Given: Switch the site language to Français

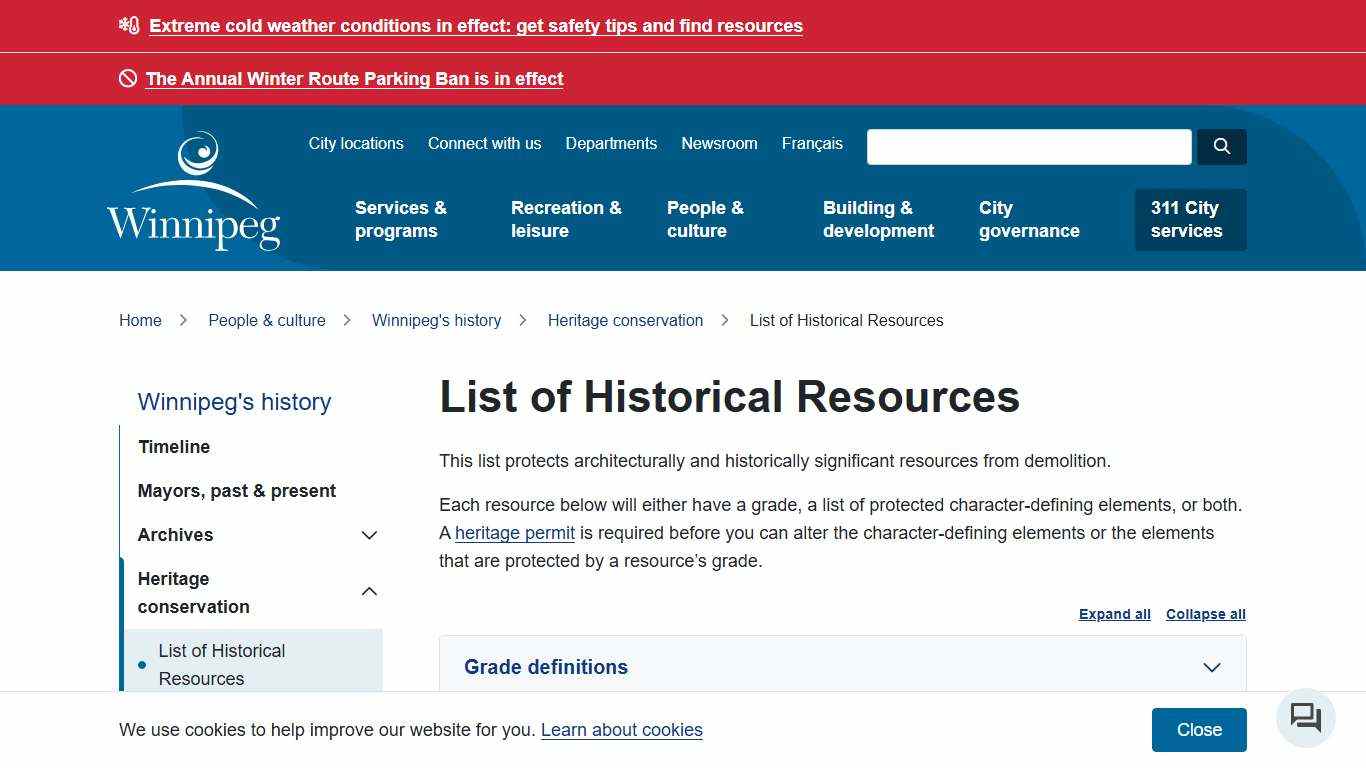Looking at the screenshot, I should pyautogui.click(x=812, y=143).
